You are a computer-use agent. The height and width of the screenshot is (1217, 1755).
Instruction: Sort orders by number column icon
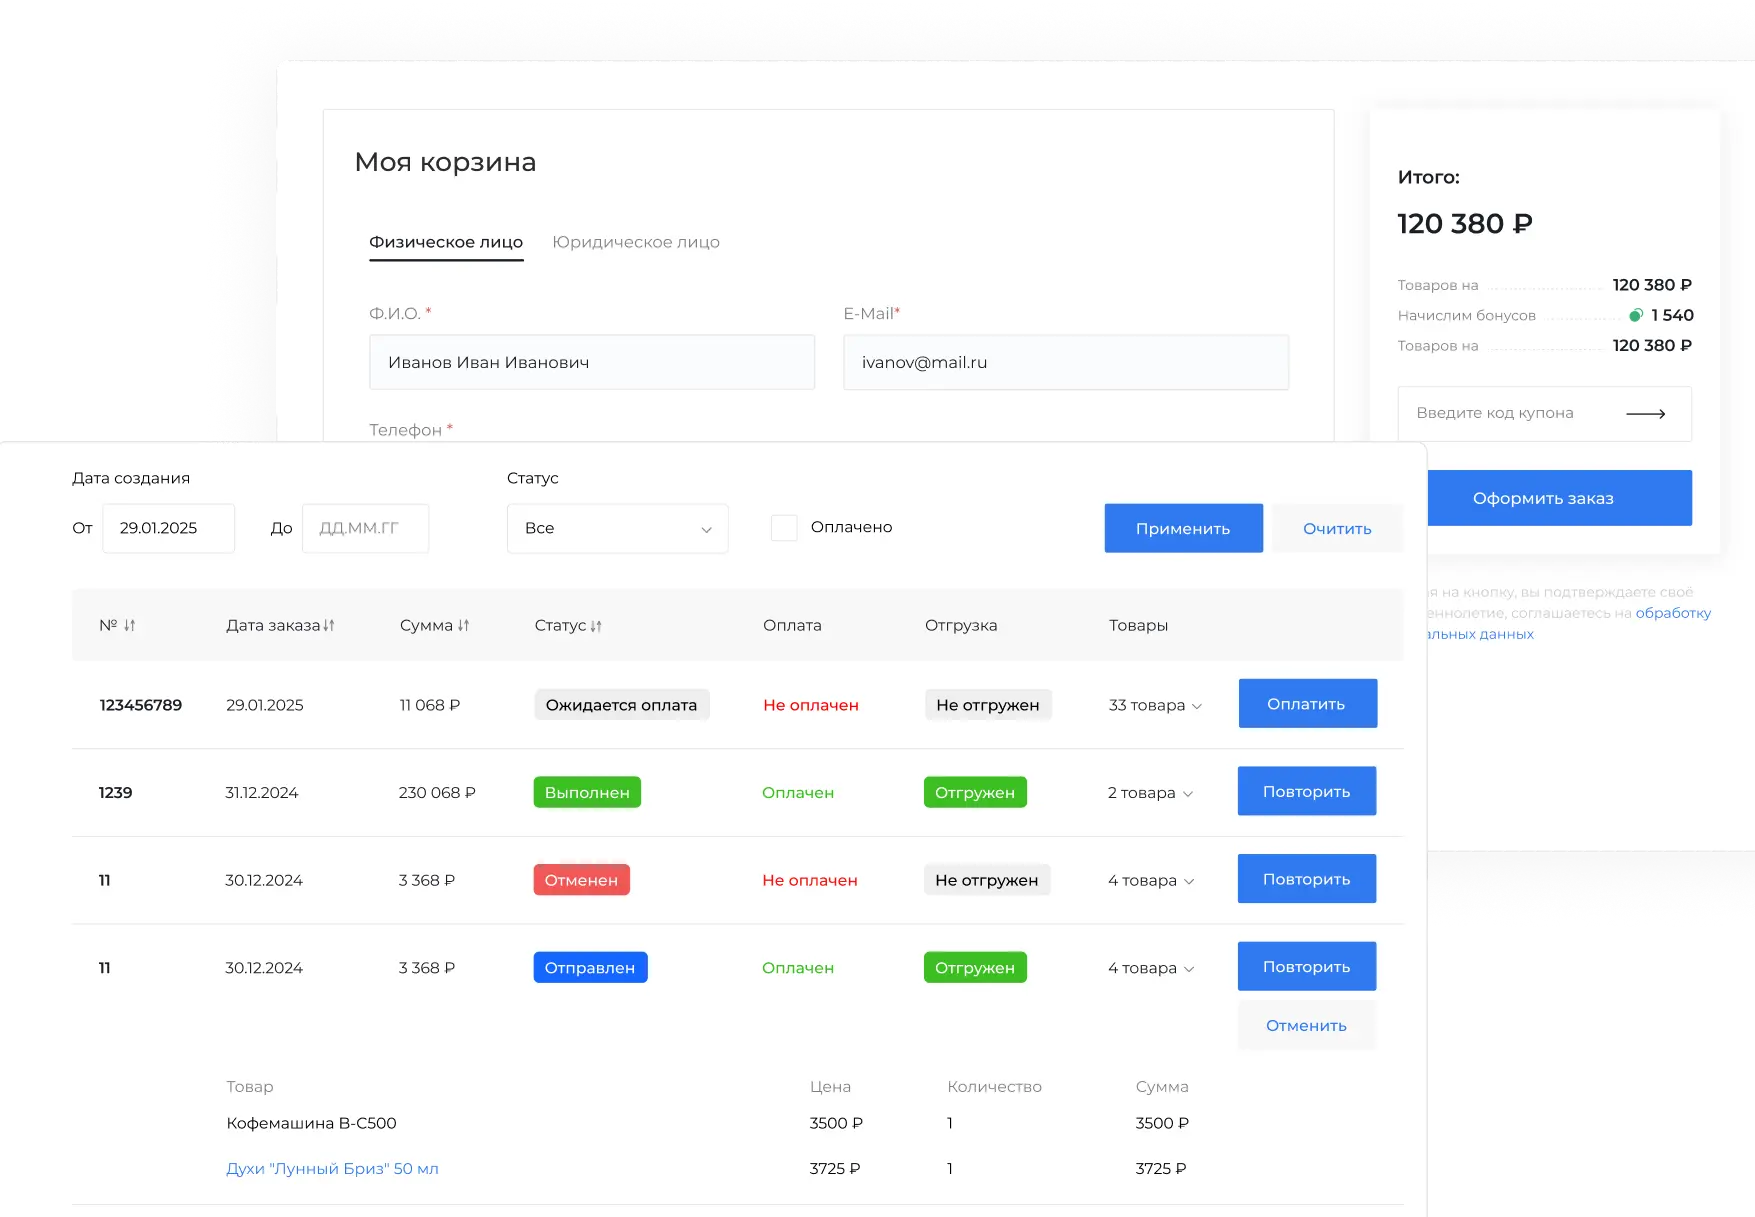[129, 625]
